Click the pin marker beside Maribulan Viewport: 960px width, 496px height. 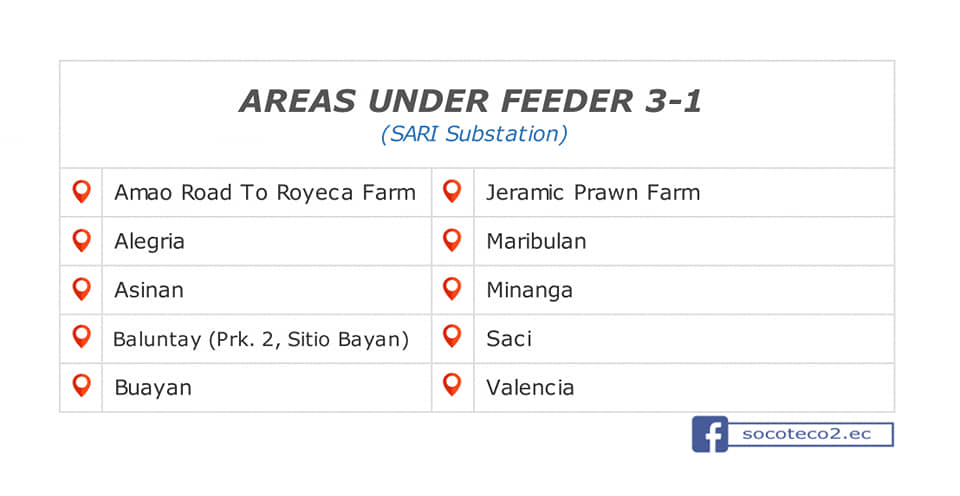click(452, 240)
